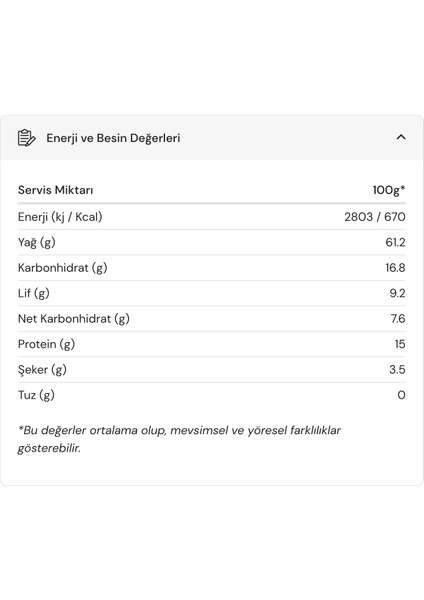Click the 7.6 net carbohydrate value

(x=398, y=318)
